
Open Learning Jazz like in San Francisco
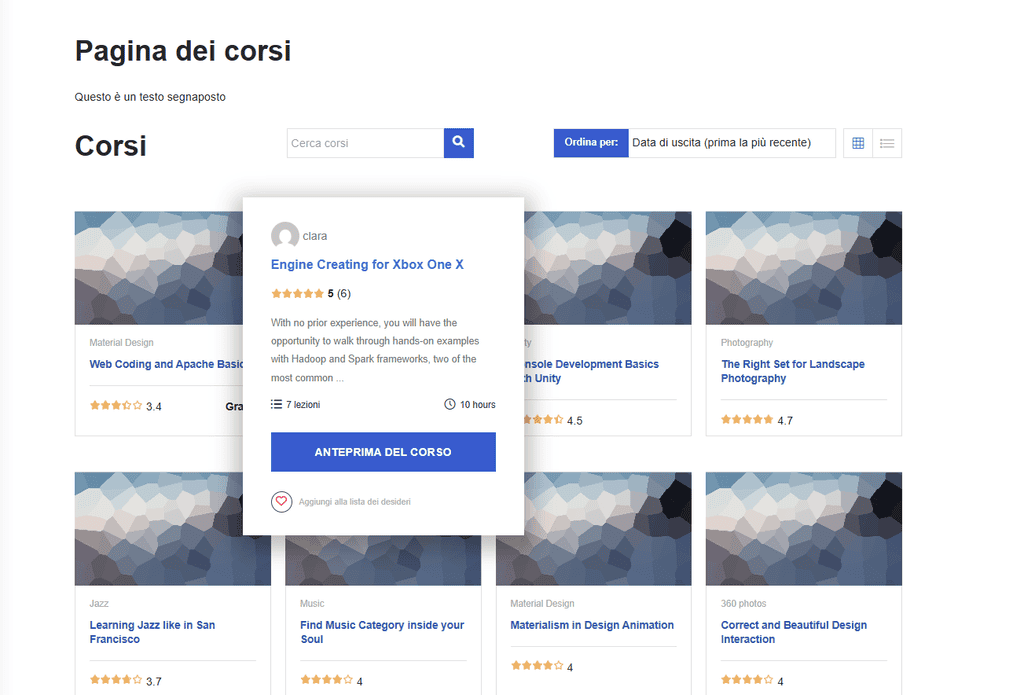pos(152,632)
